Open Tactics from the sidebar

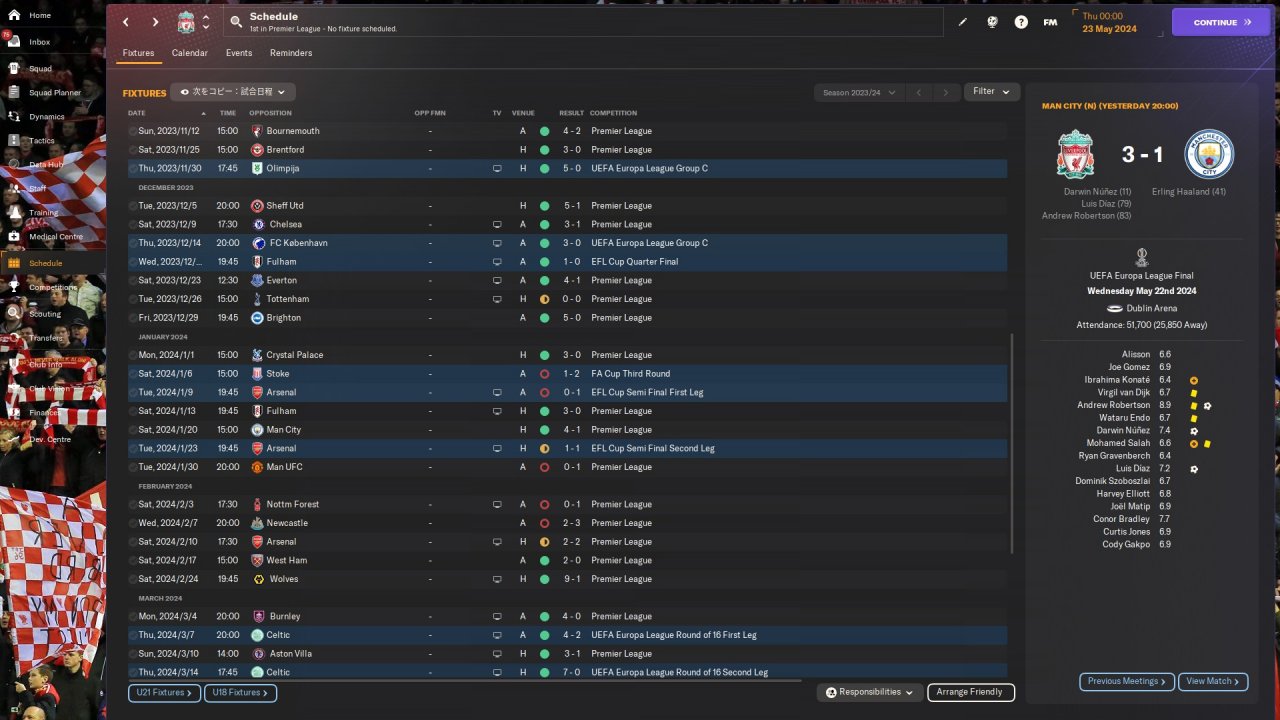42,141
